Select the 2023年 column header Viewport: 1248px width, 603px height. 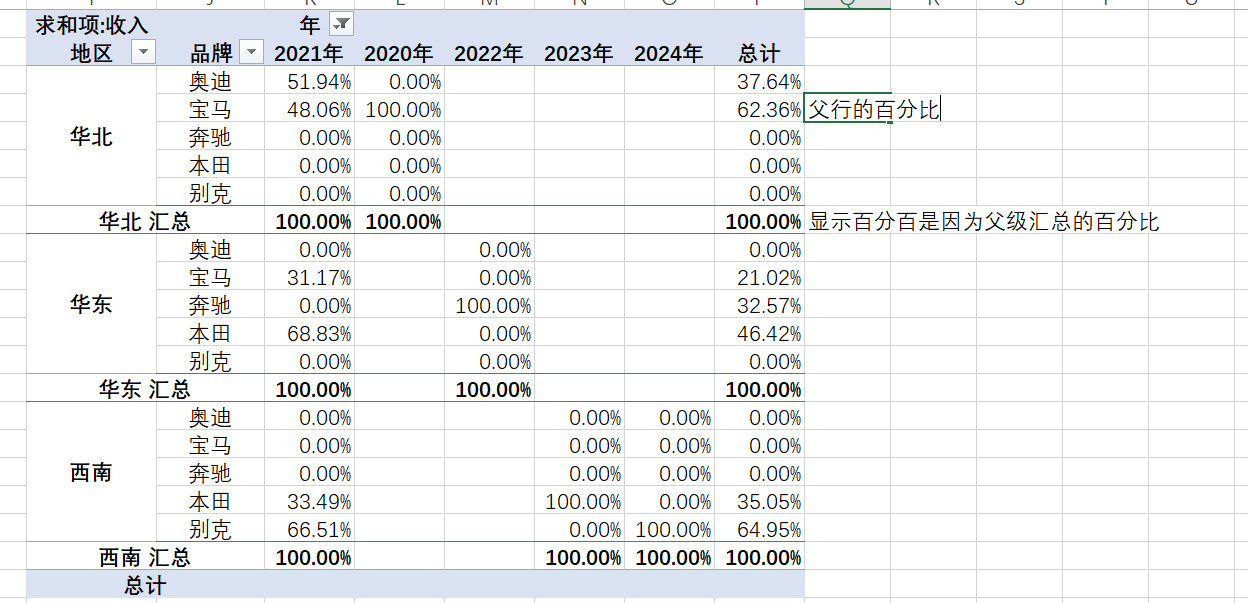click(x=579, y=53)
